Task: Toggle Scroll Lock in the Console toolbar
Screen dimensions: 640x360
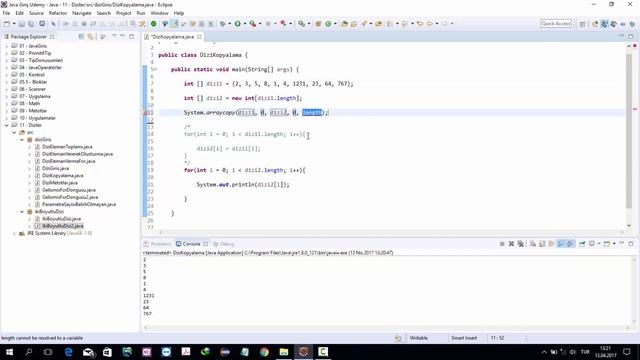Action: pyautogui.click(x=542, y=244)
